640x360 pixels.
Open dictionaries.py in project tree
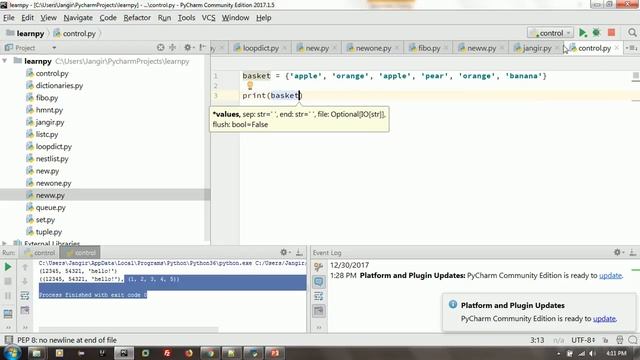point(59,85)
